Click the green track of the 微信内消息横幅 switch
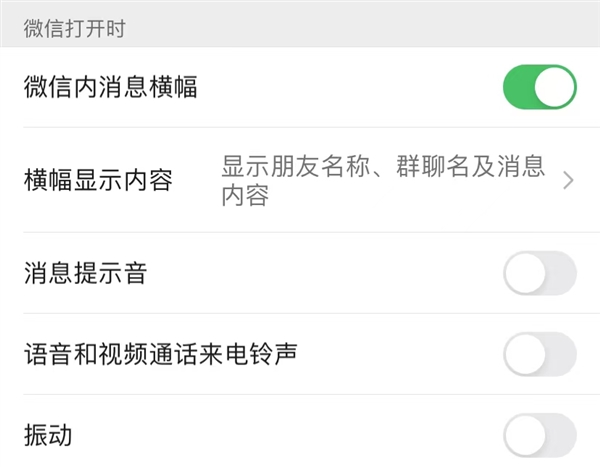 point(519,87)
